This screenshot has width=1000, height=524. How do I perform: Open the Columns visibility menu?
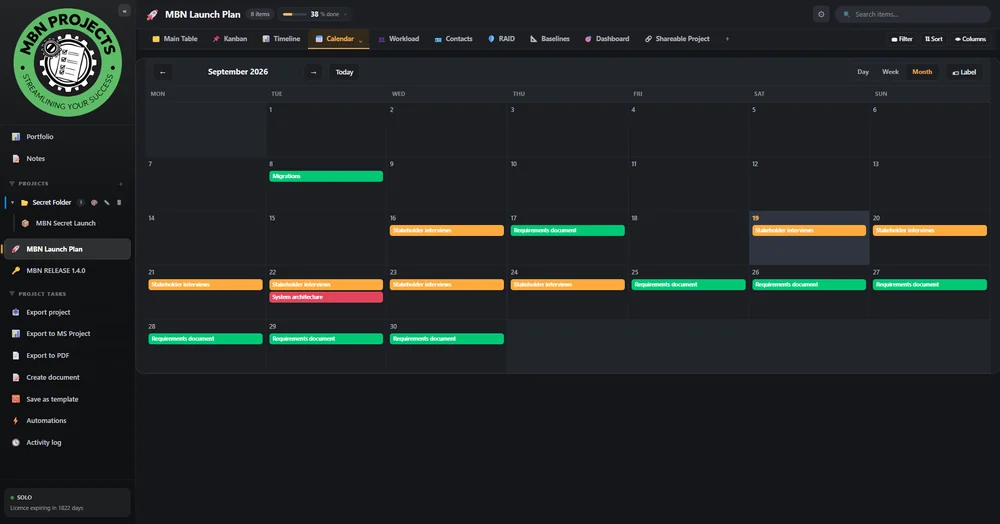[970, 39]
